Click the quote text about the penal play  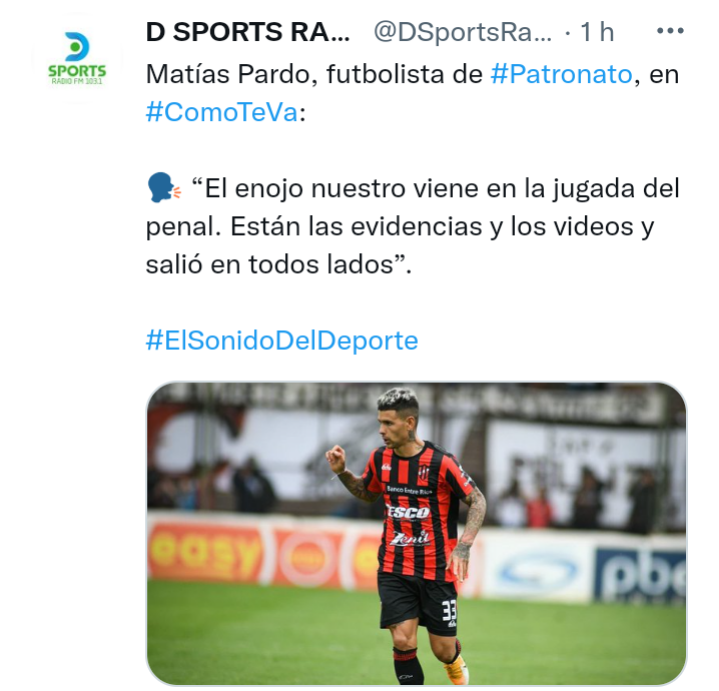point(412,226)
